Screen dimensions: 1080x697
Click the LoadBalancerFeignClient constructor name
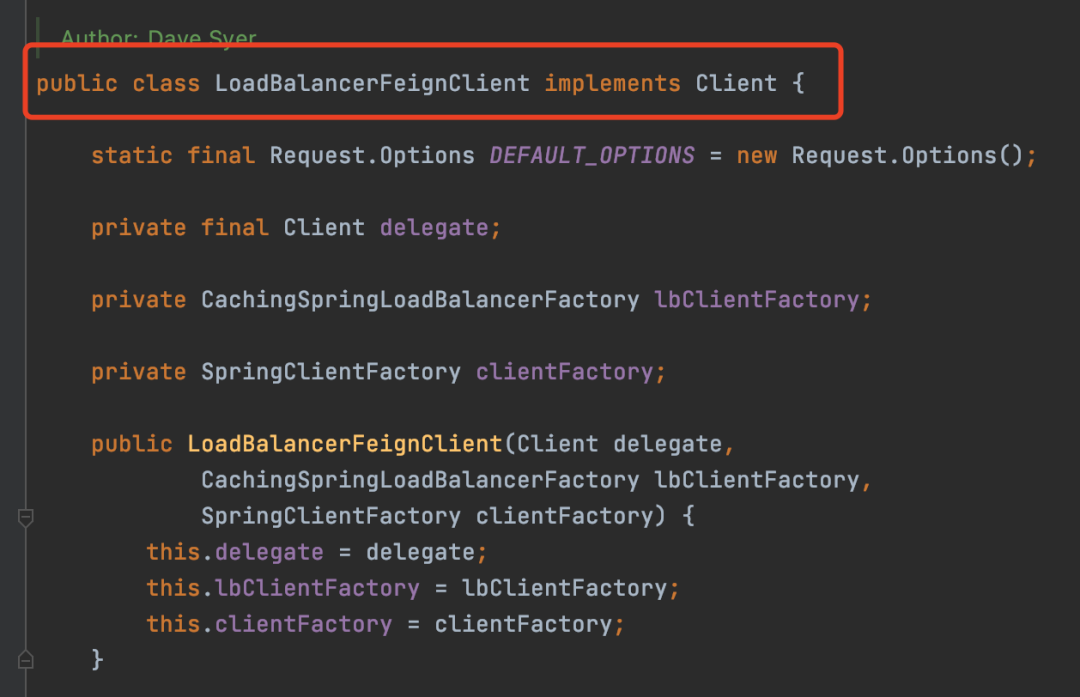[x=344, y=444]
